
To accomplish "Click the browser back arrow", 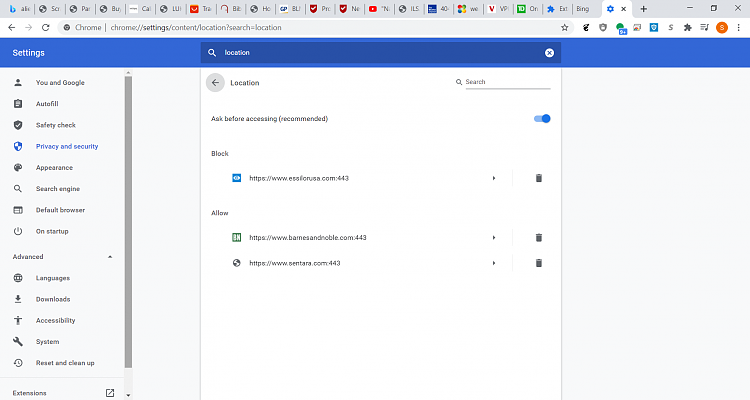I will tap(11, 28).
